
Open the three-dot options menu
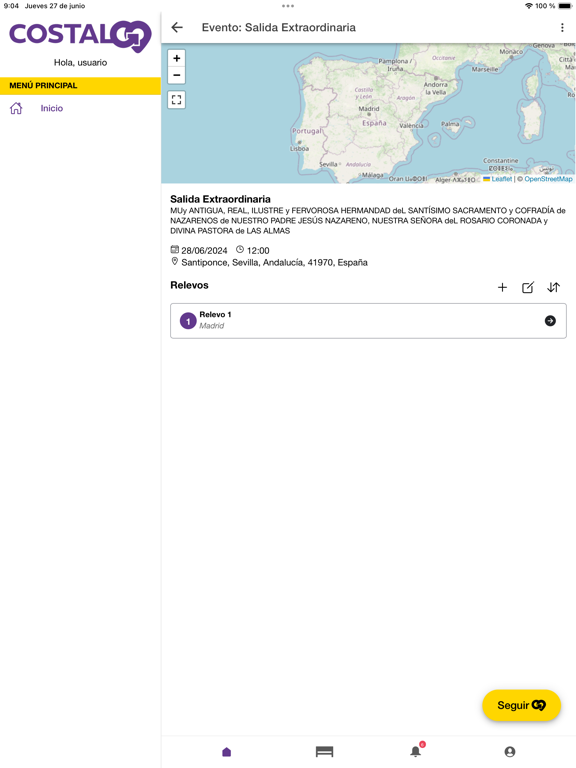pyautogui.click(x=562, y=27)
